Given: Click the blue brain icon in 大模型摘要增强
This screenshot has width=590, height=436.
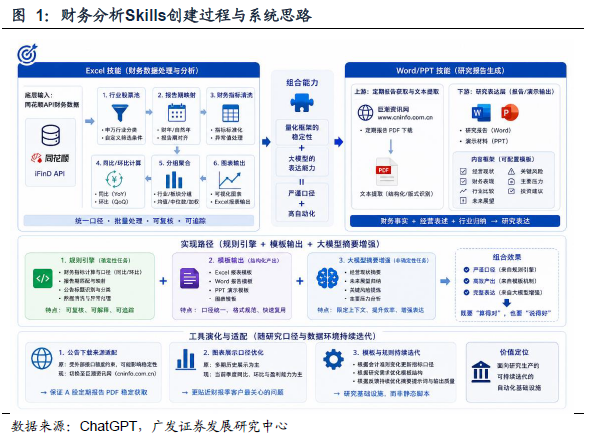Looking at the screenshot, I should [327, 278].
